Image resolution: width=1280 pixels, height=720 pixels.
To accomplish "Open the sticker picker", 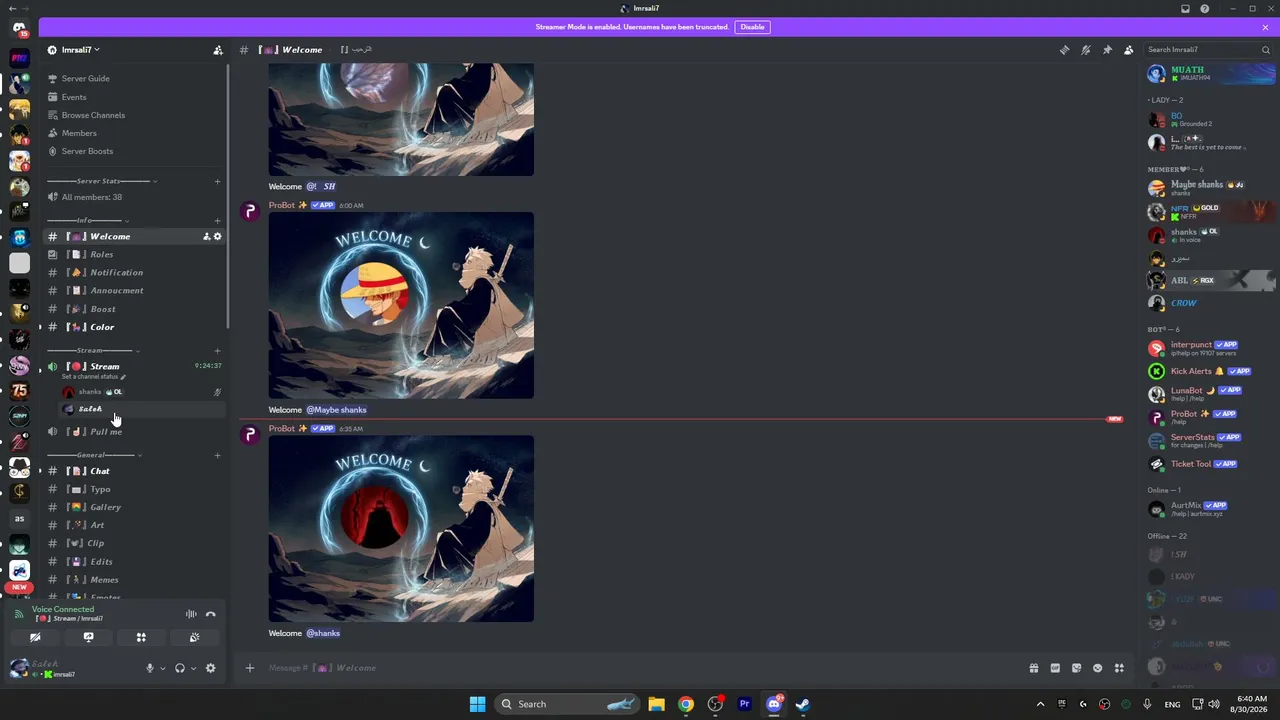I will pyautogui.click(x=1077, y=668).
